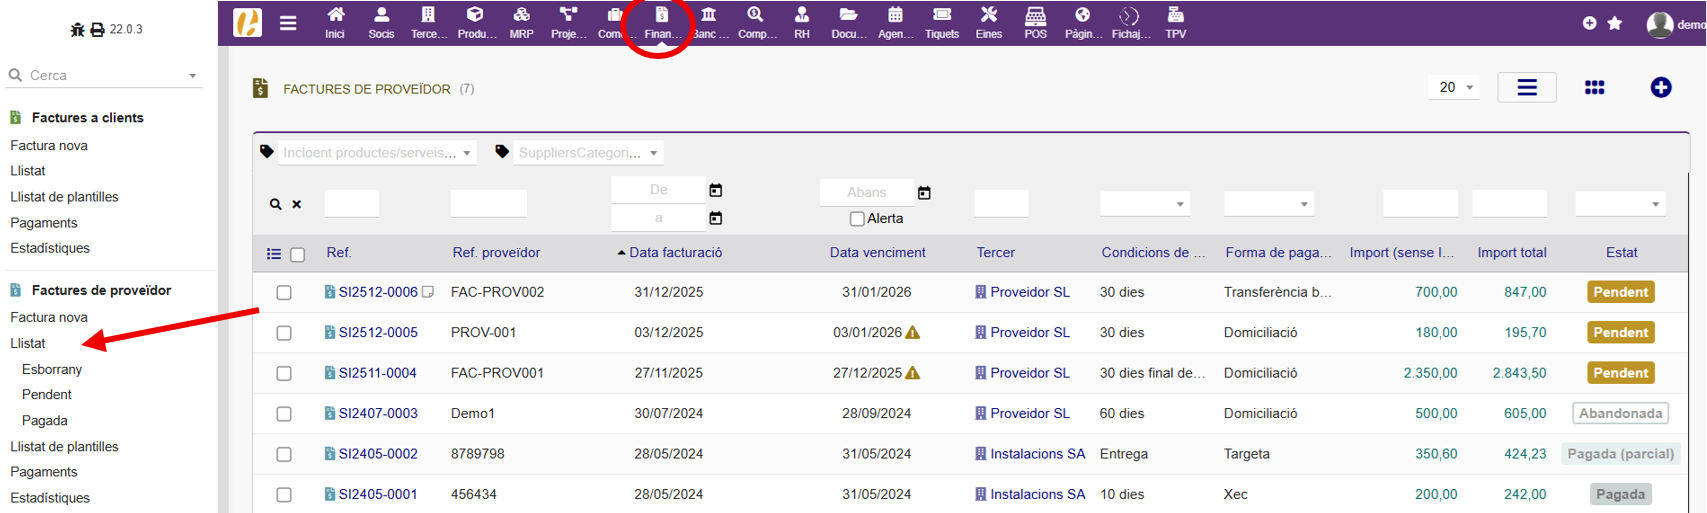This screenshot has width=1707, height=513.
Task: Click the bug report icon
Action: point(77,30)
